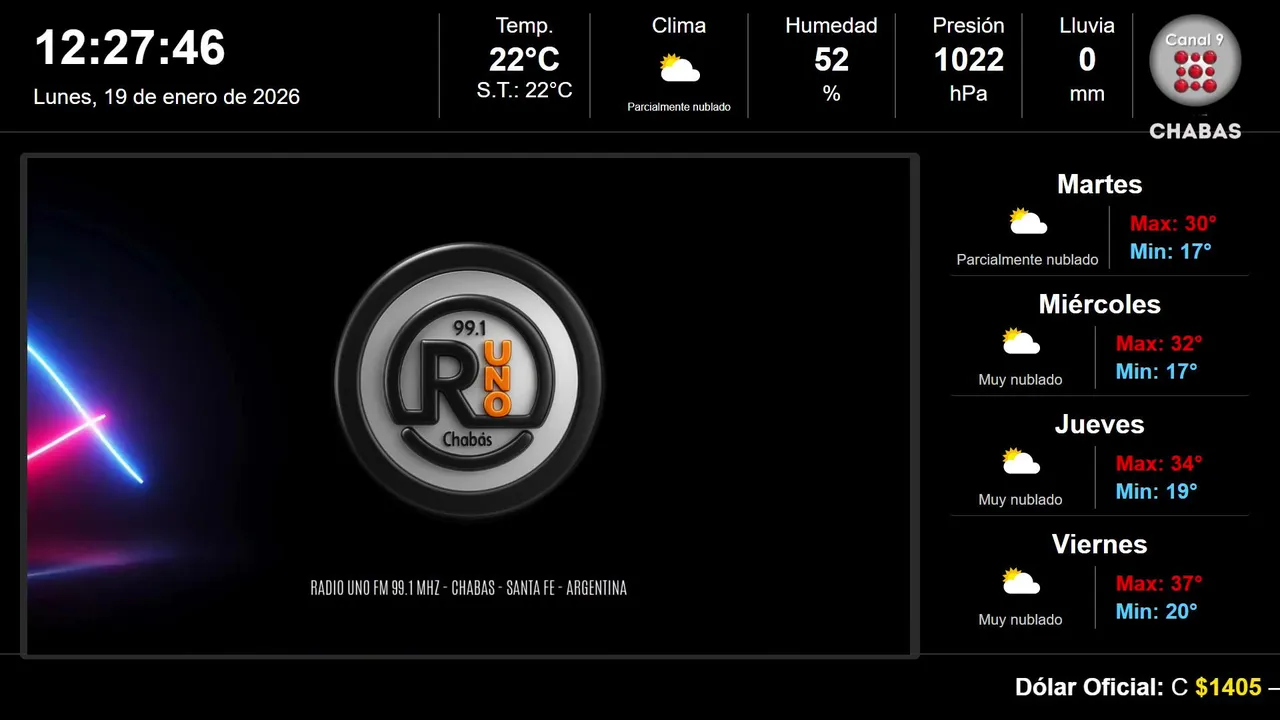Click Max: 34° for Jueves
Screen dimensions: 1280x720
pos(1159,464)
